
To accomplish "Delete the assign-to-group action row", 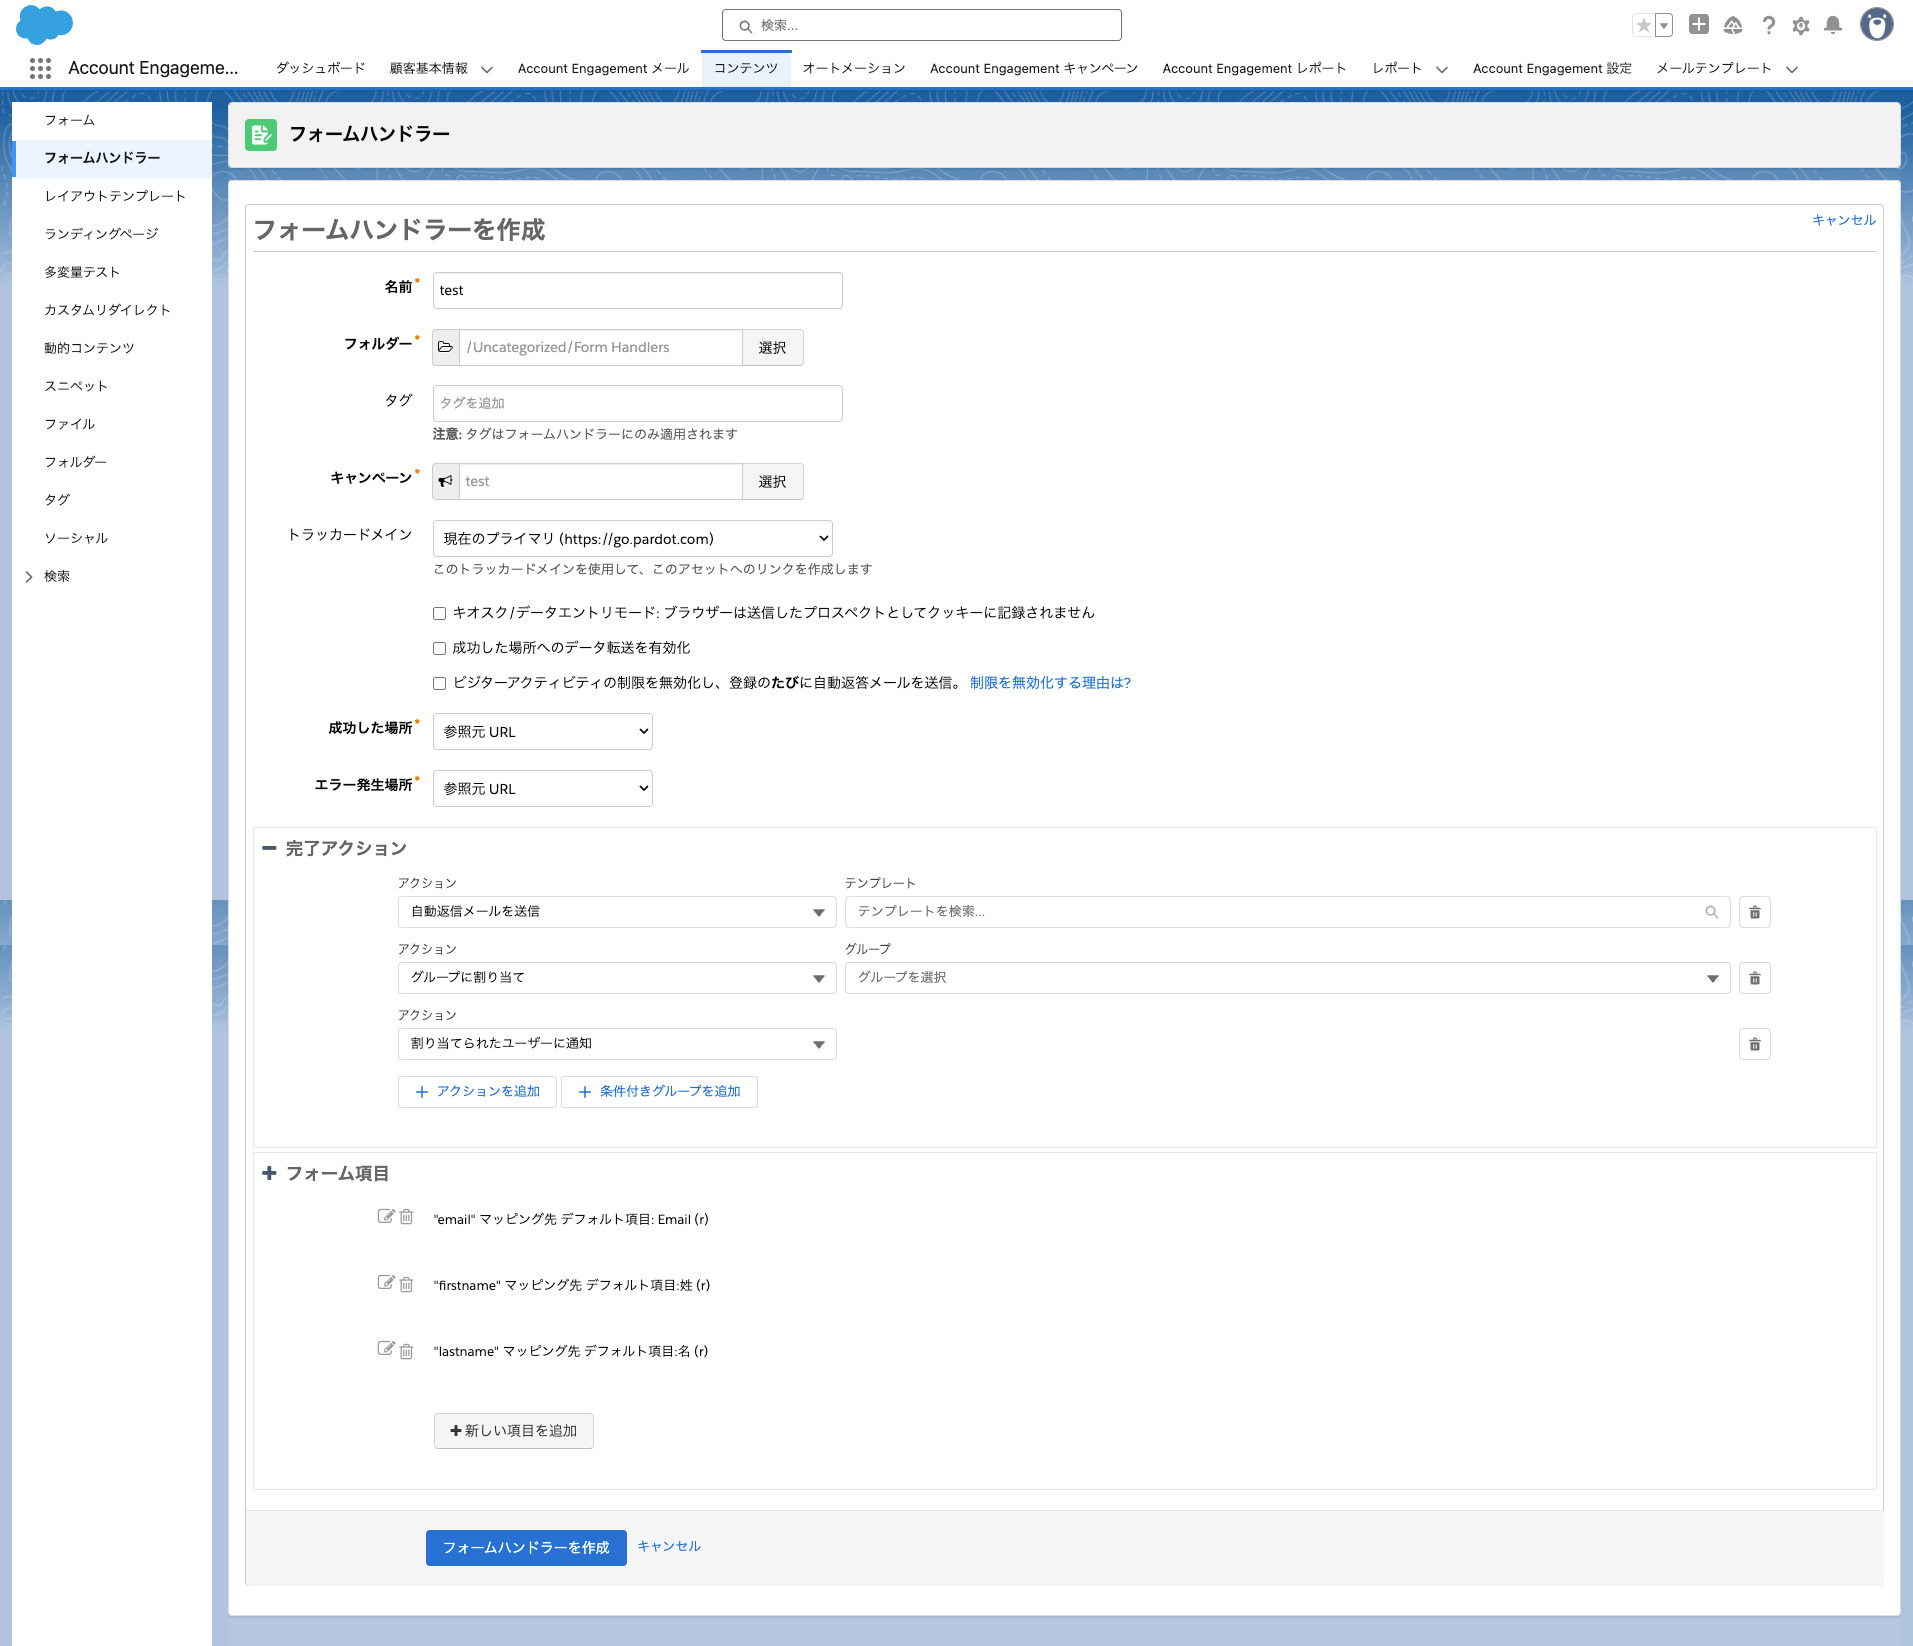I will [1755, 978].
